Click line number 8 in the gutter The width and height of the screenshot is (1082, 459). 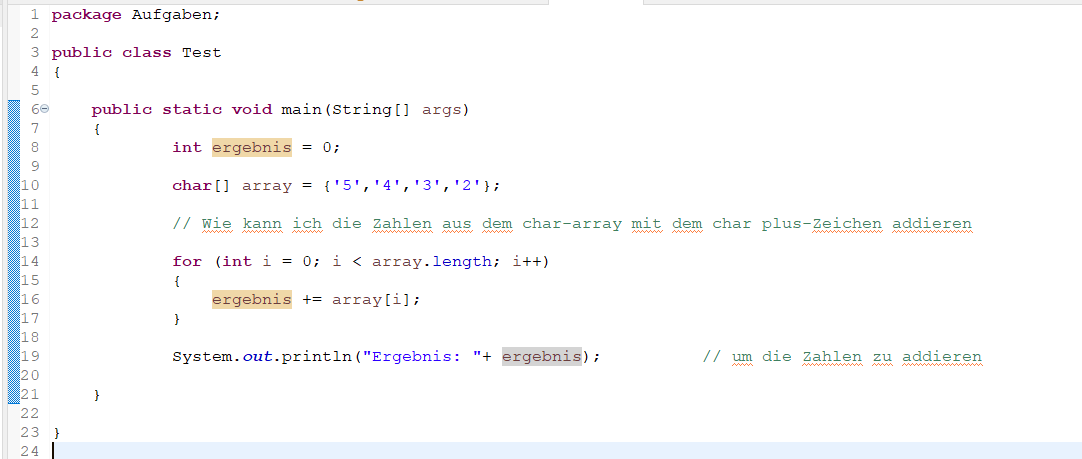pyautogui.click(x=34, y=147)
